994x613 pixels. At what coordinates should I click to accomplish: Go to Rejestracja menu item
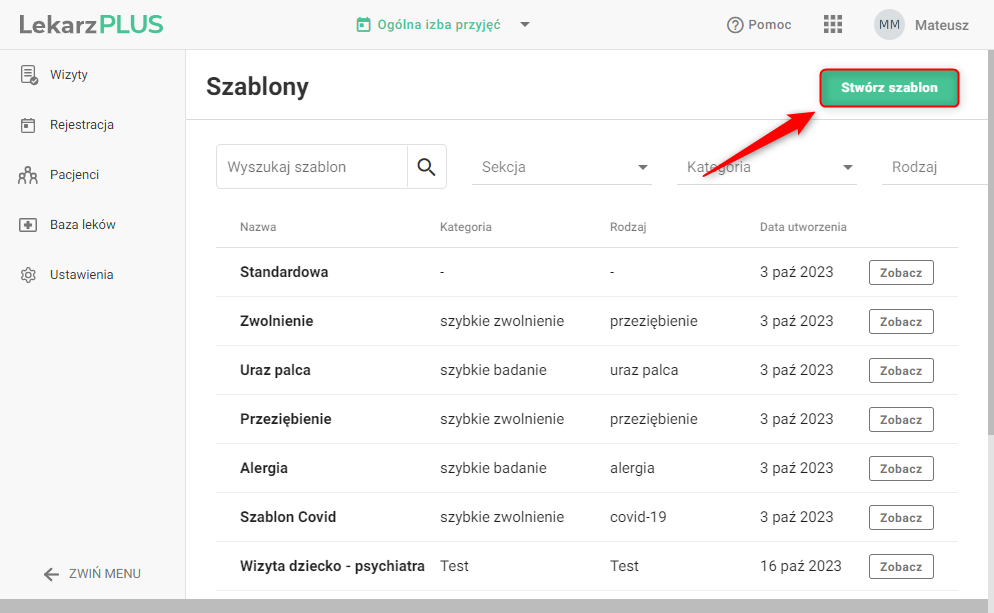pyautogui.click(x=82, y=125)
